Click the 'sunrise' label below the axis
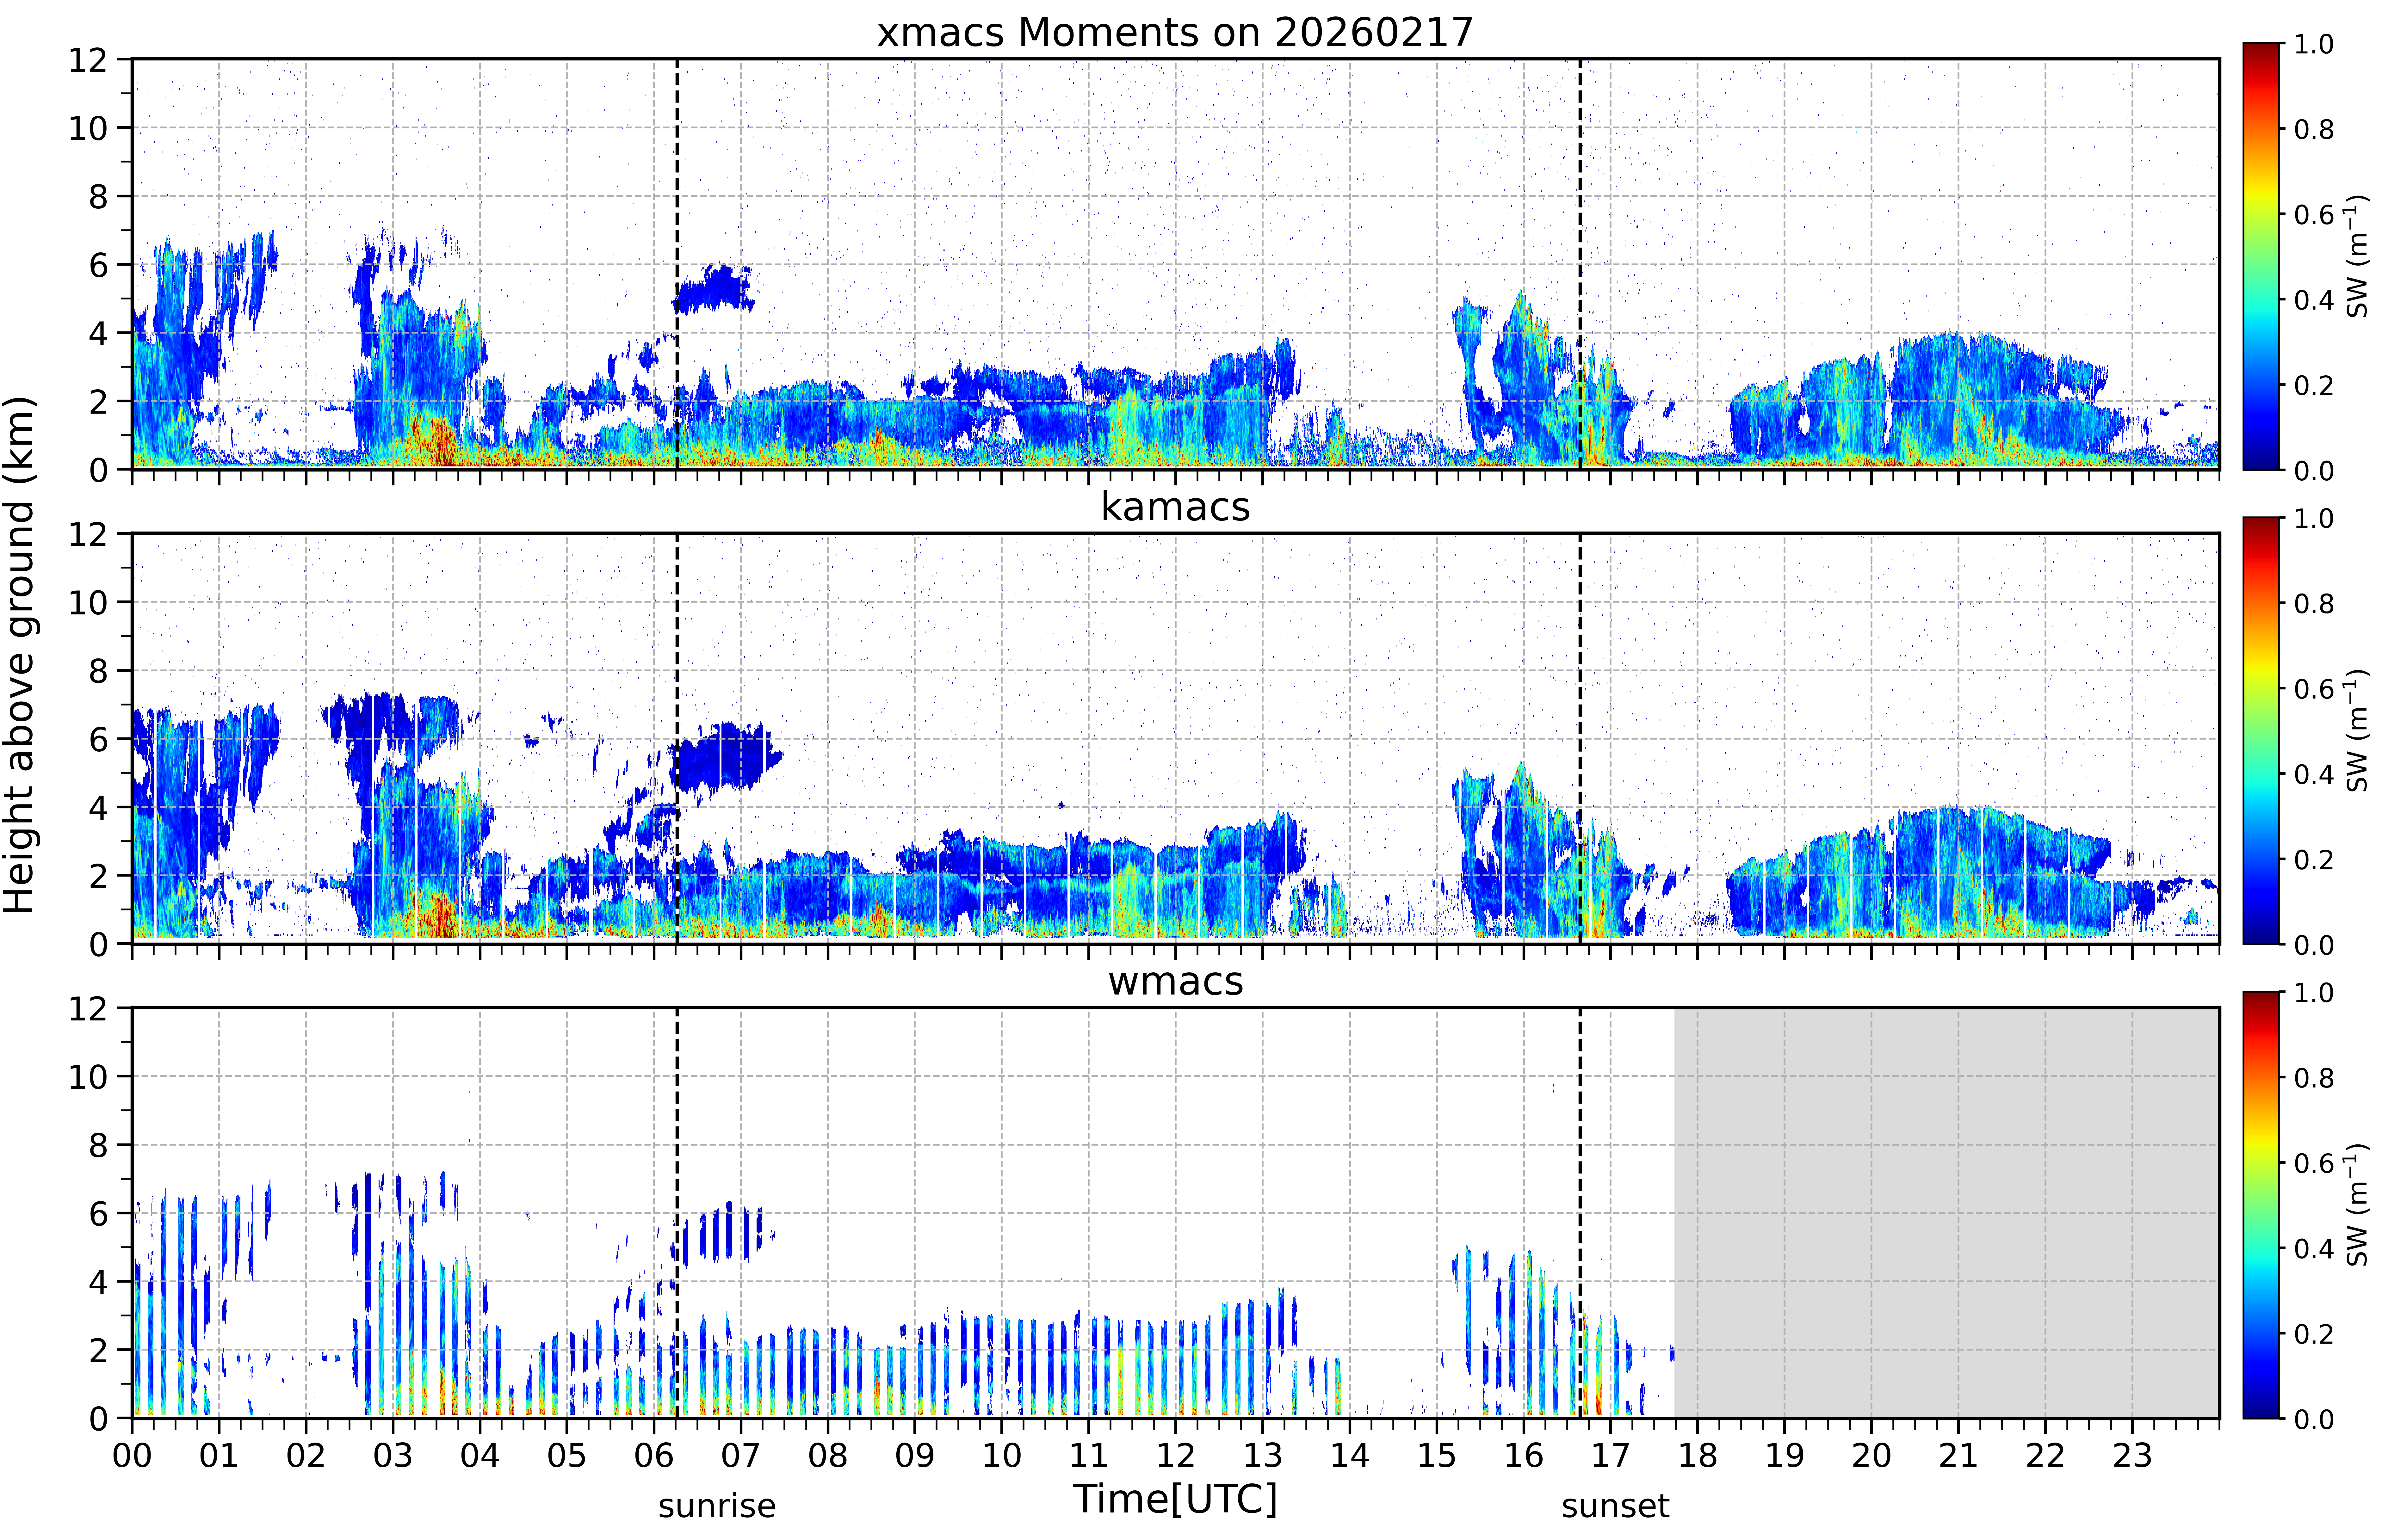 click(717, 1506)
